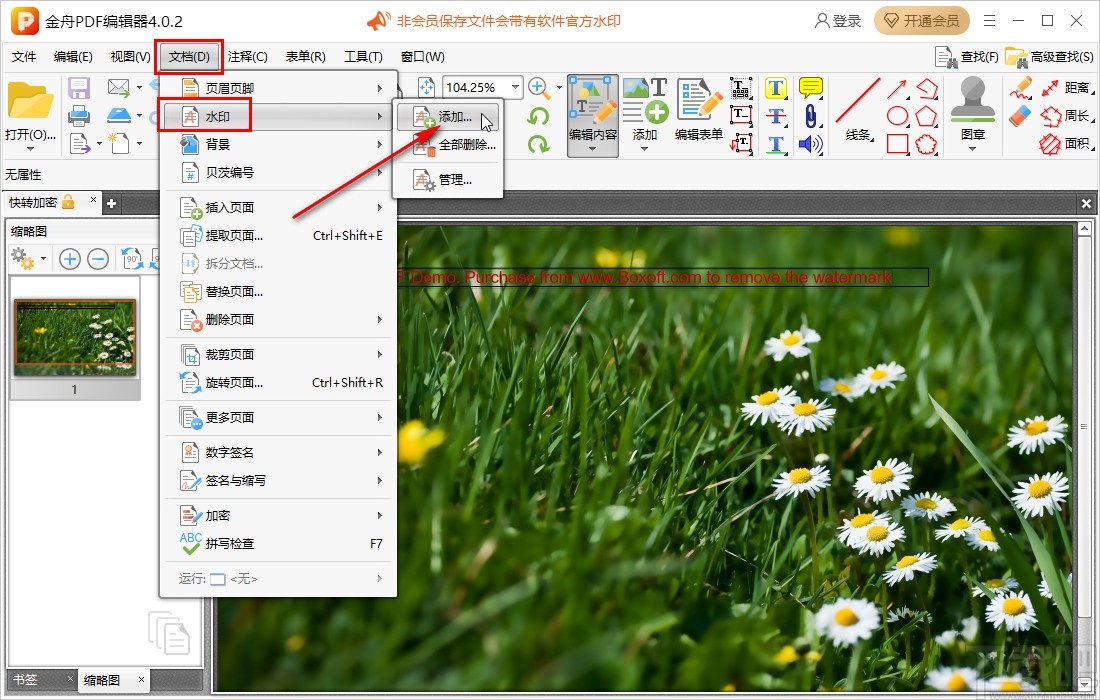This screenshot has width=1100, height=700.
Task: Select the paperclip Attachment tool
Action: click(811, 116)
